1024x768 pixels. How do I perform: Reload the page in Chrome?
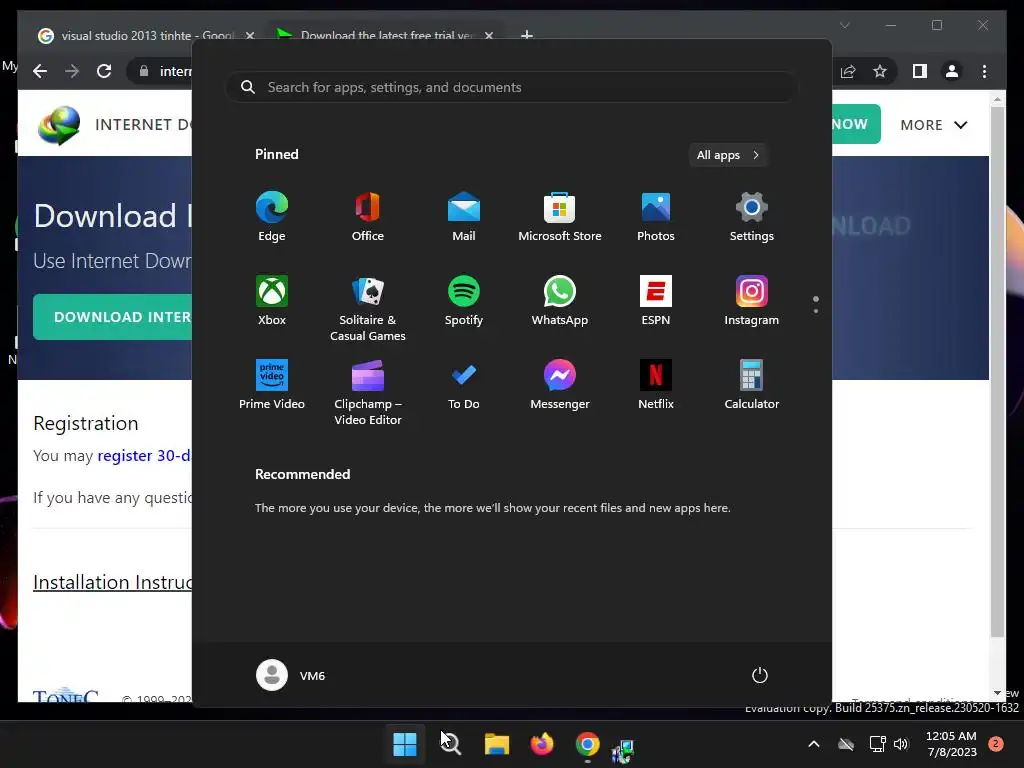[104, 71]
